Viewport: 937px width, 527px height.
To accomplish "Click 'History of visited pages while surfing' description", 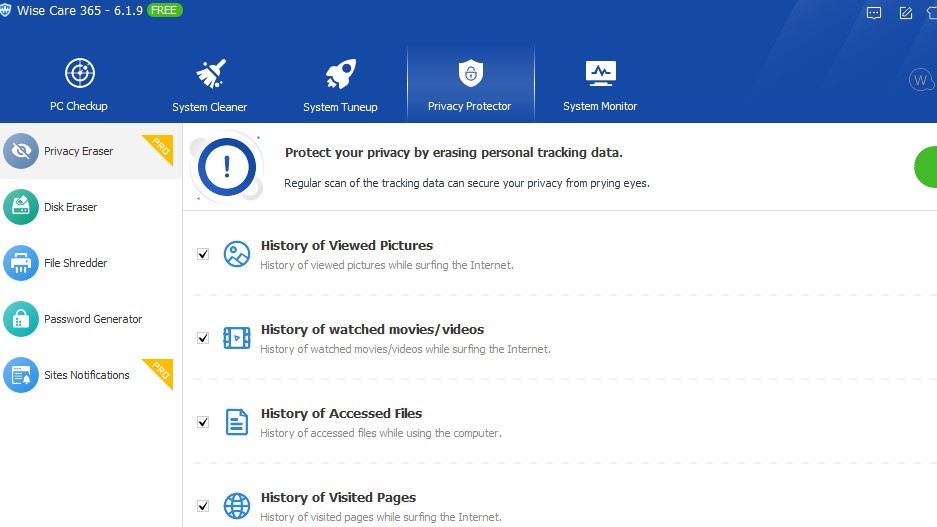I will tap(381, 517).
